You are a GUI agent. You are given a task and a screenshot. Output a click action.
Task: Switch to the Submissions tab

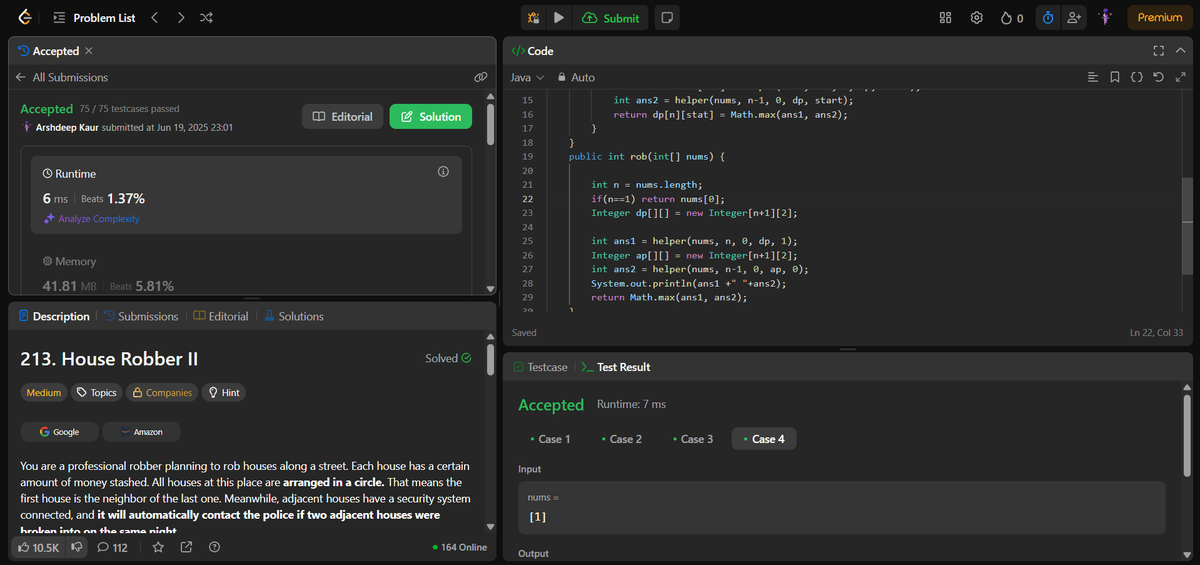click(x=140, y=316)
